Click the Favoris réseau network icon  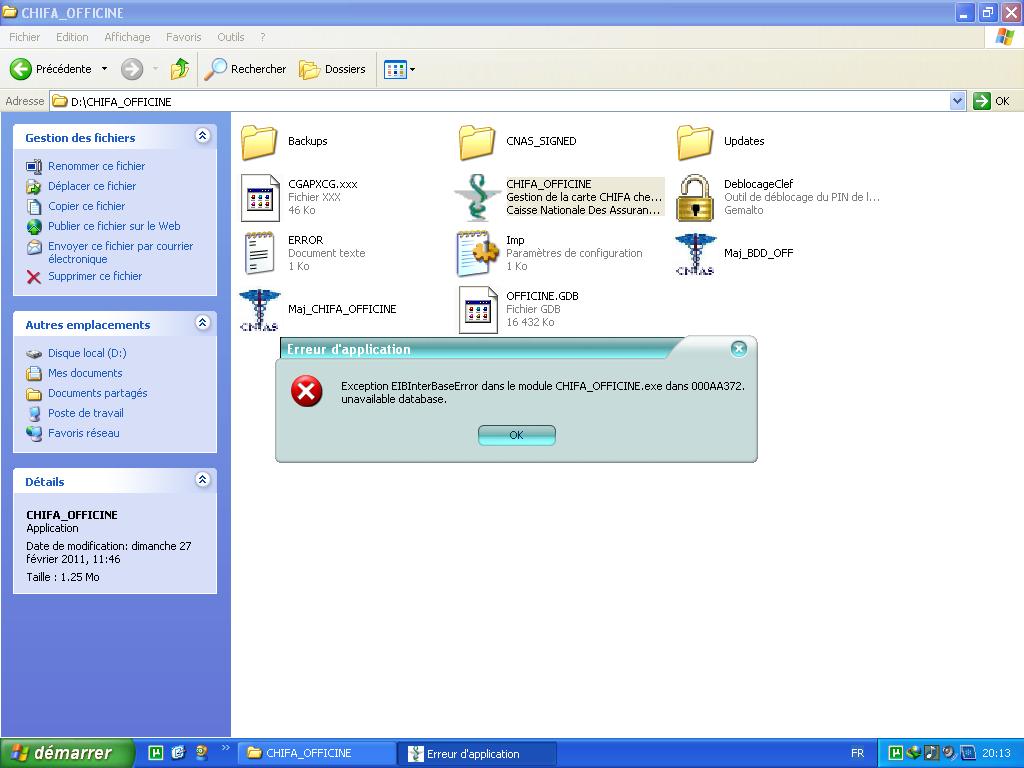pos(34,433)
